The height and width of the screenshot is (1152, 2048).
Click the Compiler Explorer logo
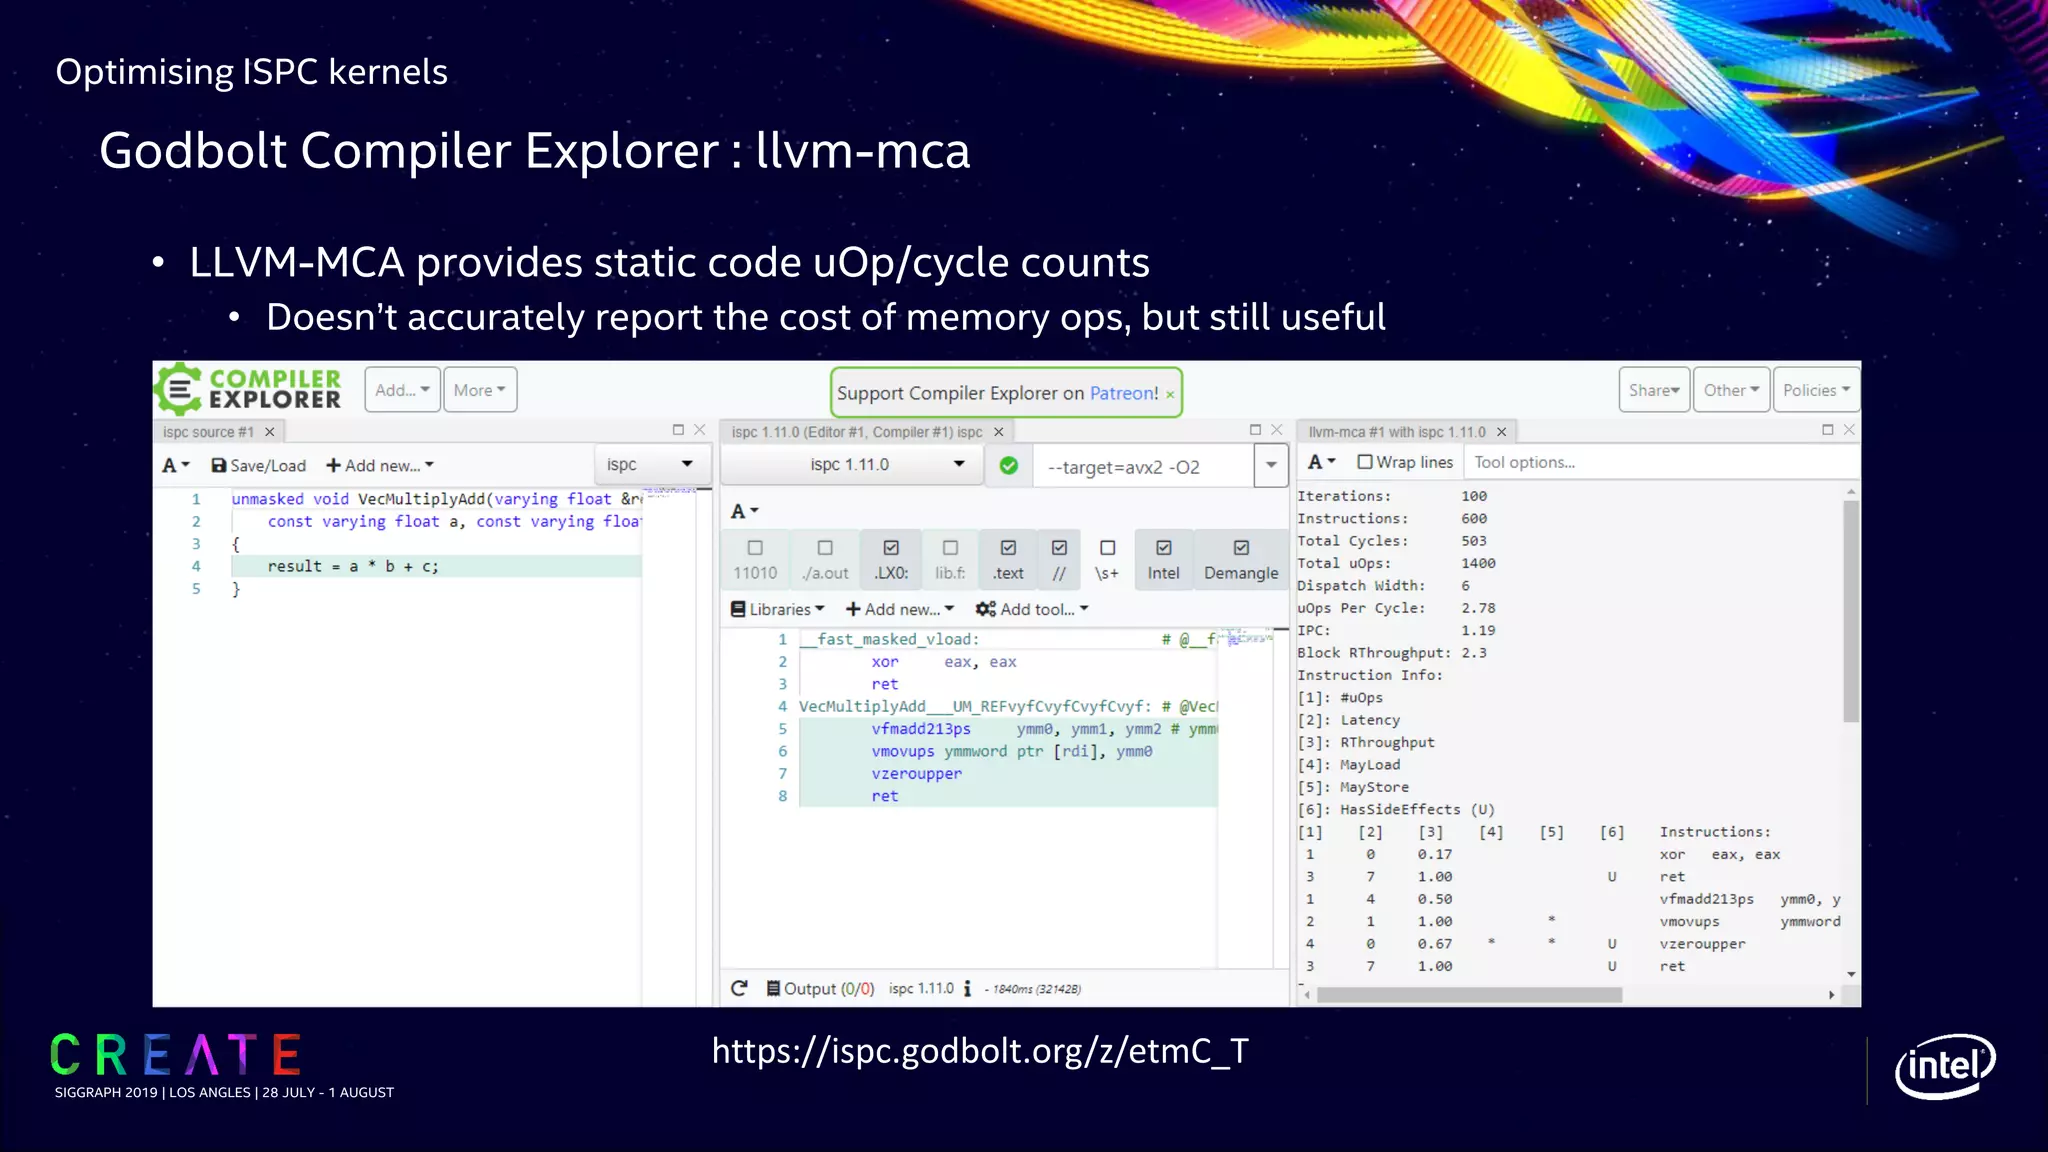tap(249, 389)
